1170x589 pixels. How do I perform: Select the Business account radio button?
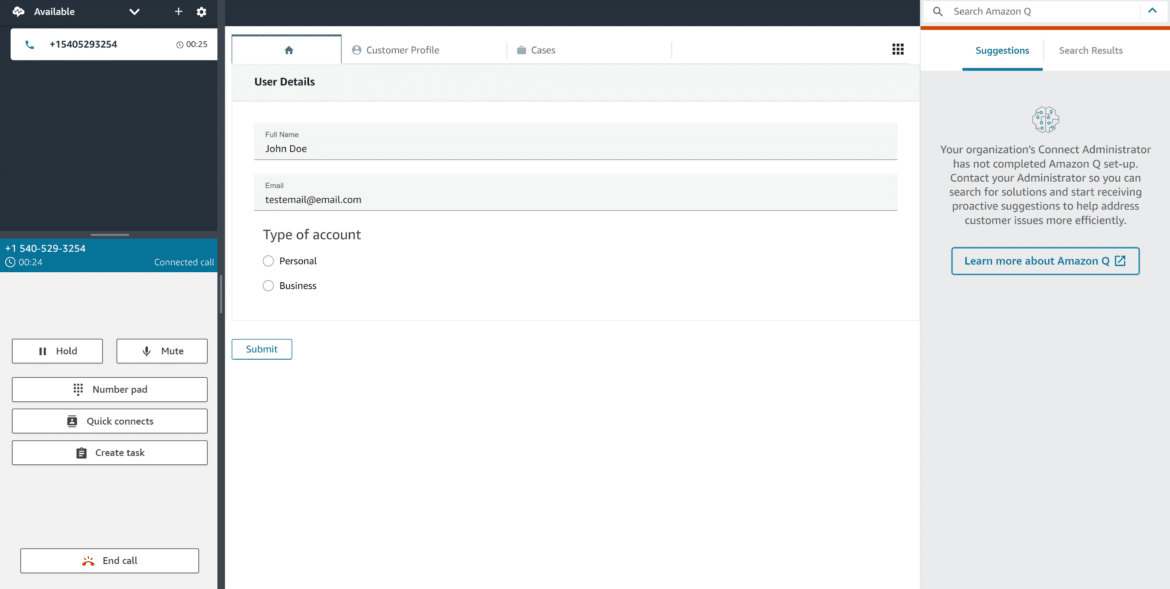(268, 285)
